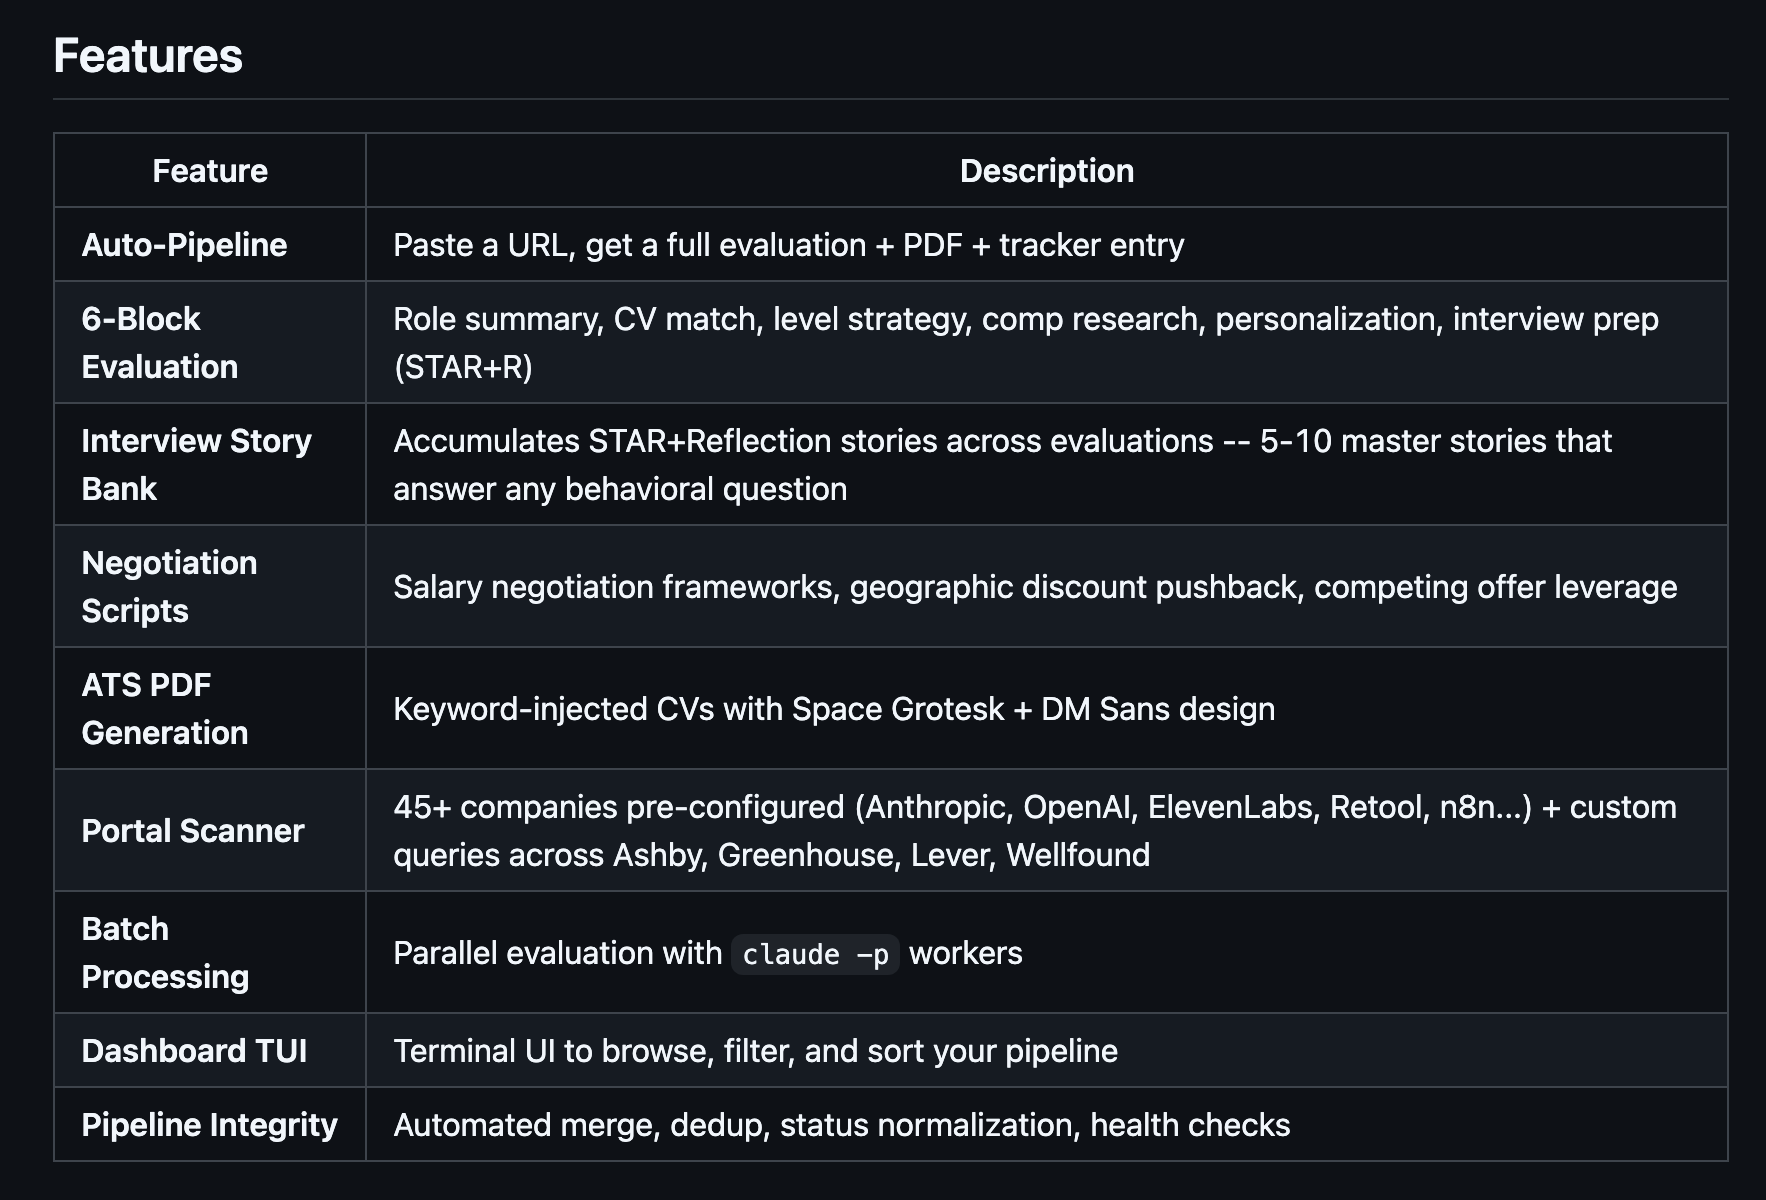Select the Negotiation Scripts feature name
The width and height of the screenshot is (1766, 1200).
(x=169, y=587)
